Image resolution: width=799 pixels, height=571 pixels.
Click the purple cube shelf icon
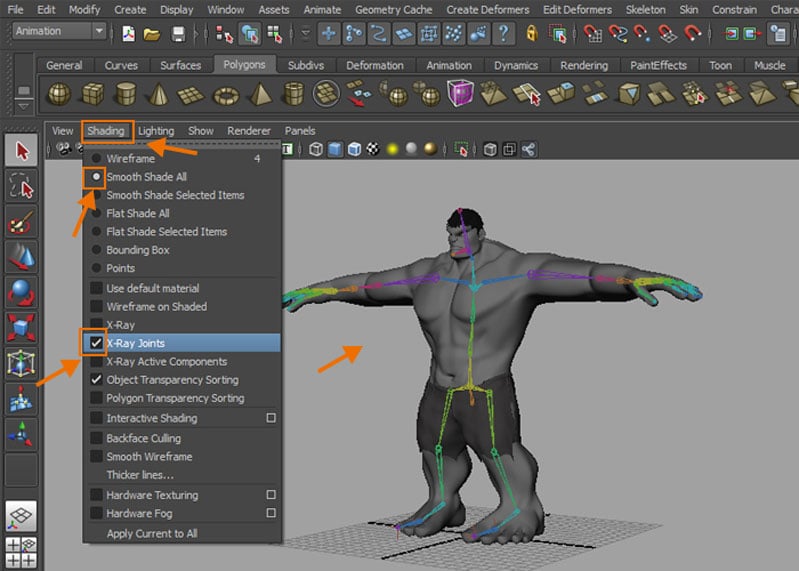(x=461, y=95)
